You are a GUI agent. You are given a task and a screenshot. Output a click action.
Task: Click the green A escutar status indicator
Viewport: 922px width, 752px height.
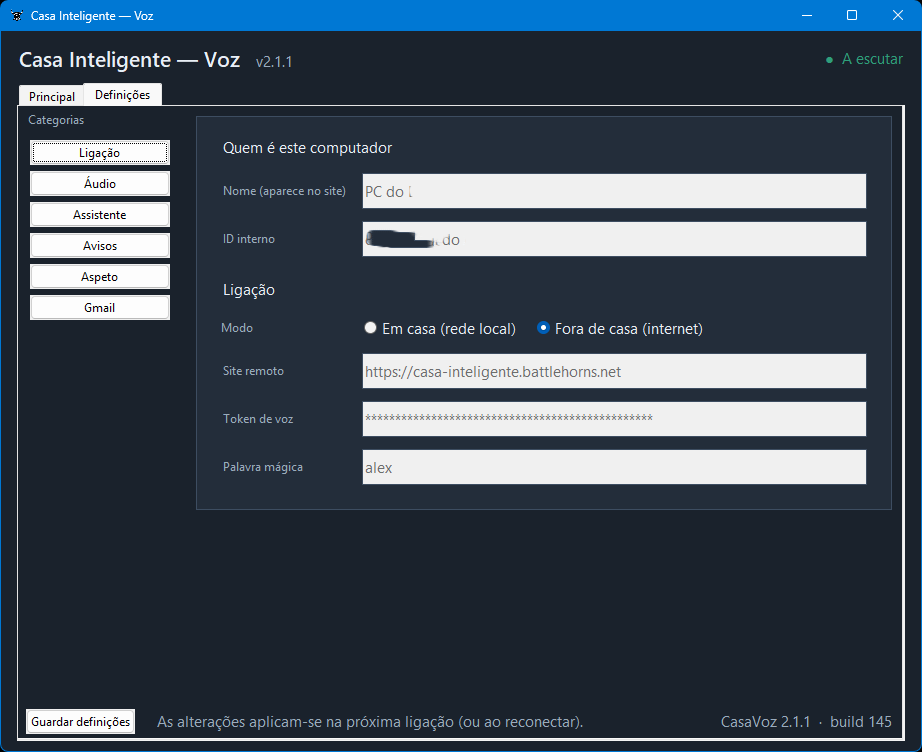coord(864,59)
